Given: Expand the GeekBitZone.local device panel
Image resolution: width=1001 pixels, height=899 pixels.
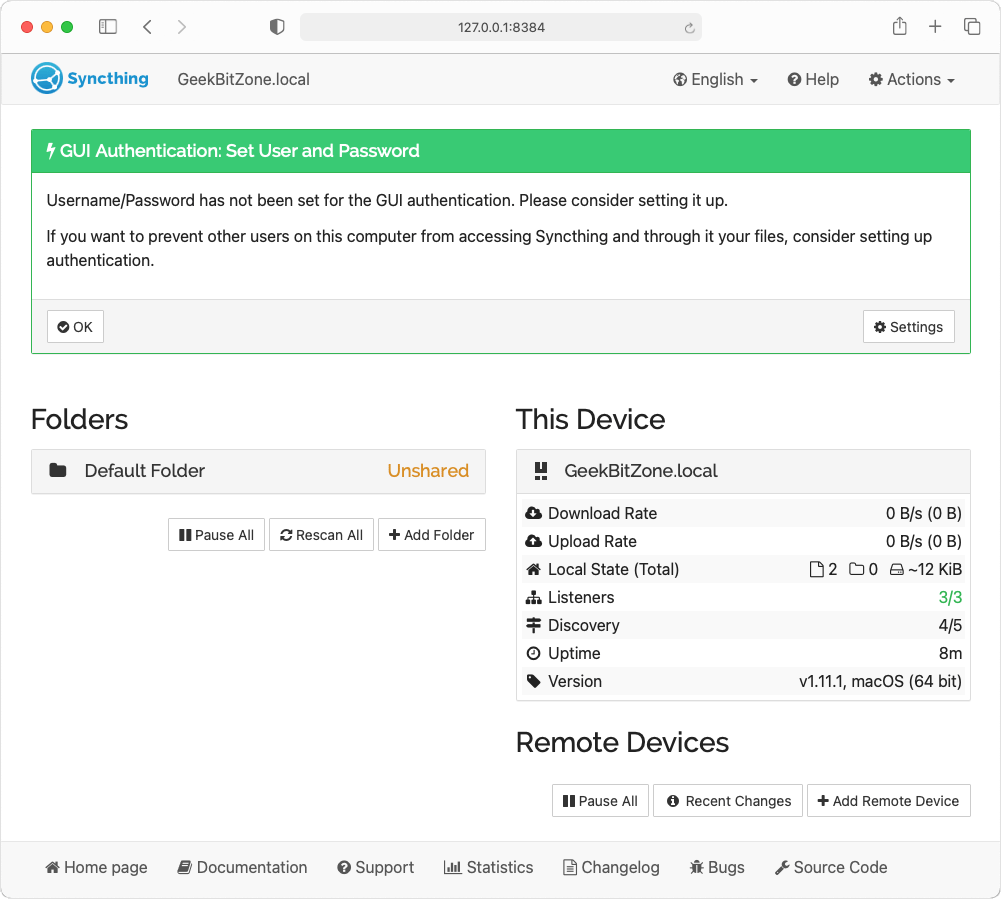Looking at the screenshot, I should click(x=743, y=471).
